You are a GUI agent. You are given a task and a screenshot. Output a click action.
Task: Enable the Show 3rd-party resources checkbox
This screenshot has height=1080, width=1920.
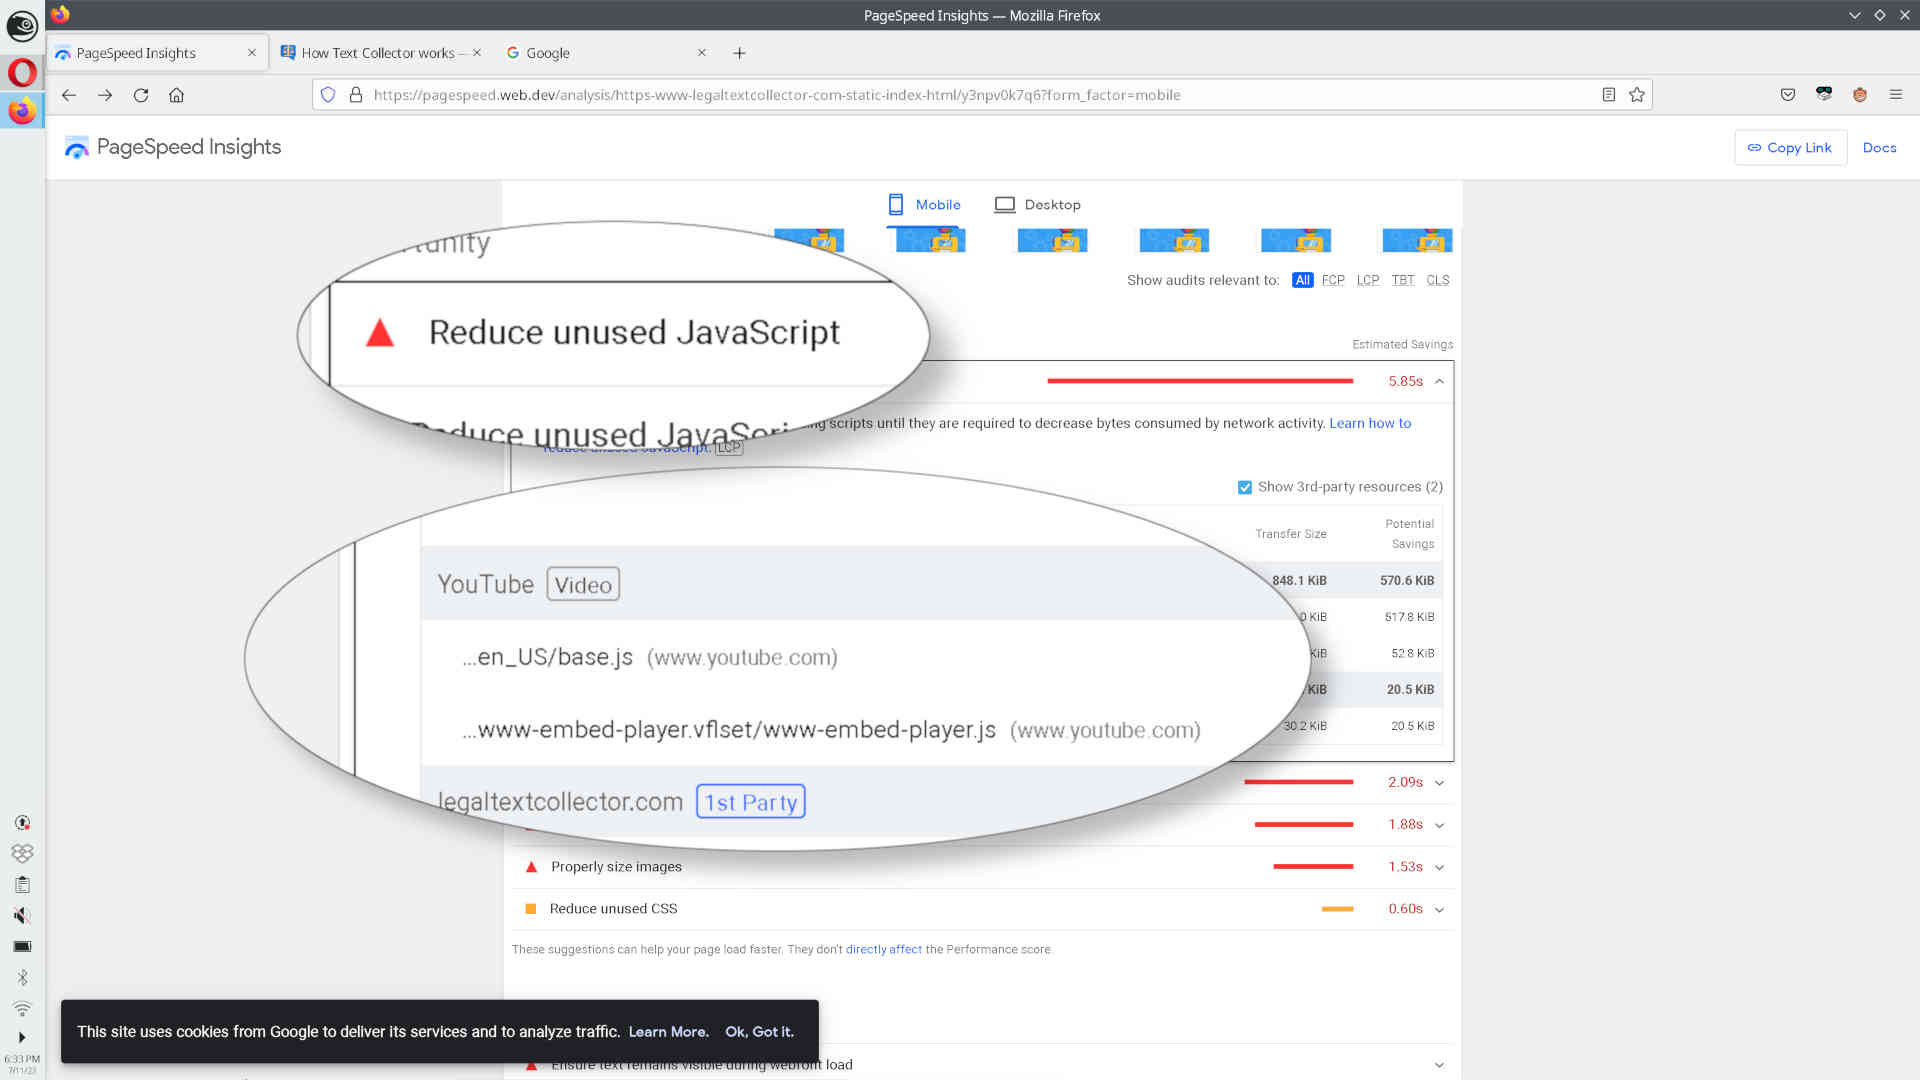(x=1244, y=487)
